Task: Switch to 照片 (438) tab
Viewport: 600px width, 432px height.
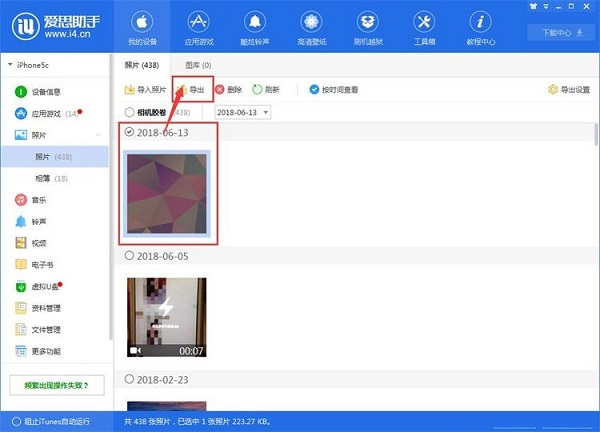Action: (142, 65)
